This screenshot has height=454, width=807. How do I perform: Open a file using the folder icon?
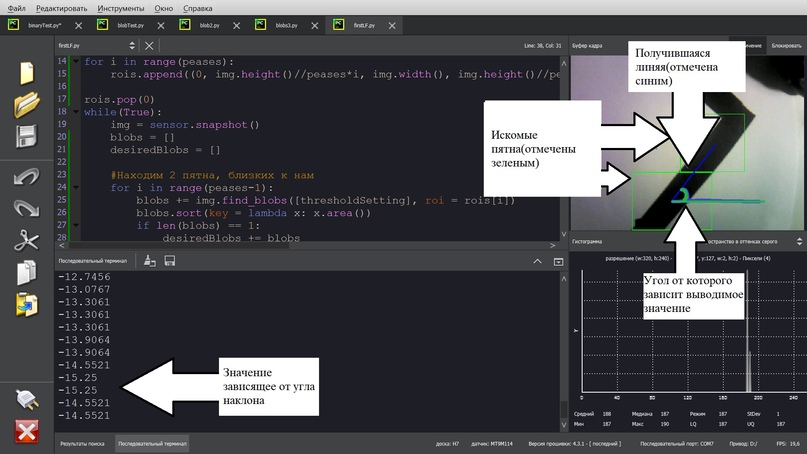[26, 104]
